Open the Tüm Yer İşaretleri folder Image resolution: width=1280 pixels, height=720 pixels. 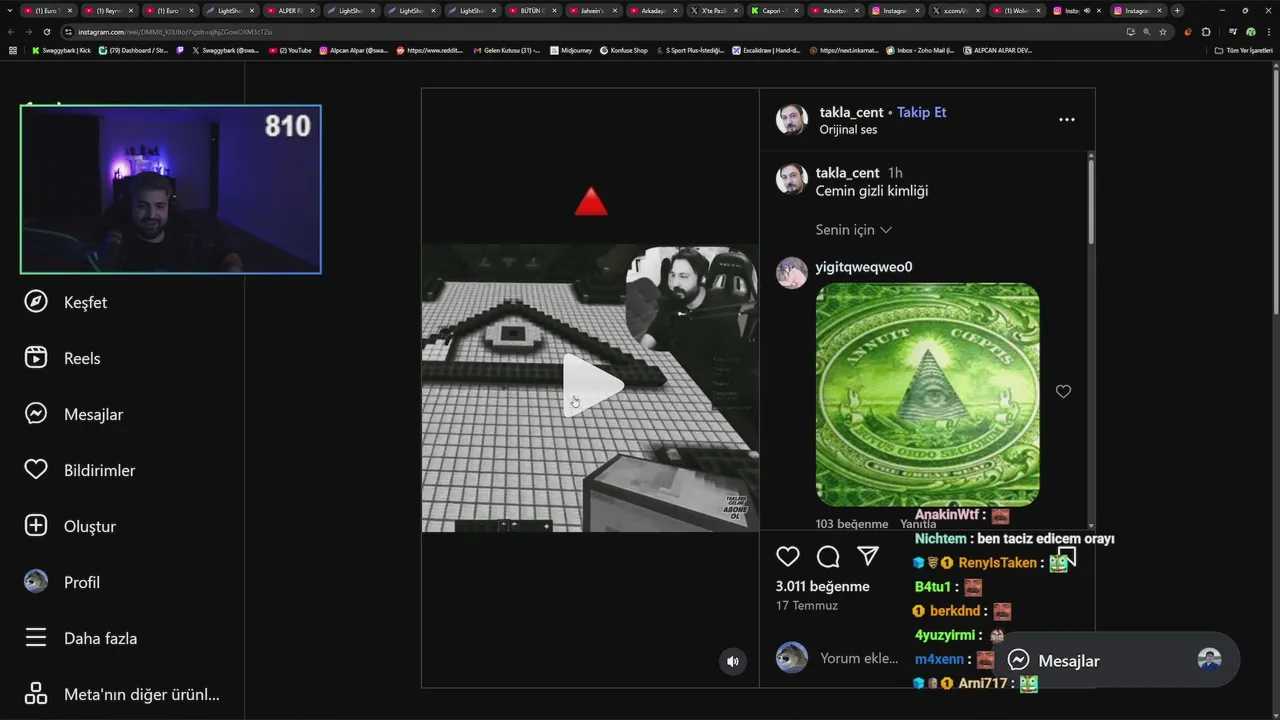(x=1243, y=50)
